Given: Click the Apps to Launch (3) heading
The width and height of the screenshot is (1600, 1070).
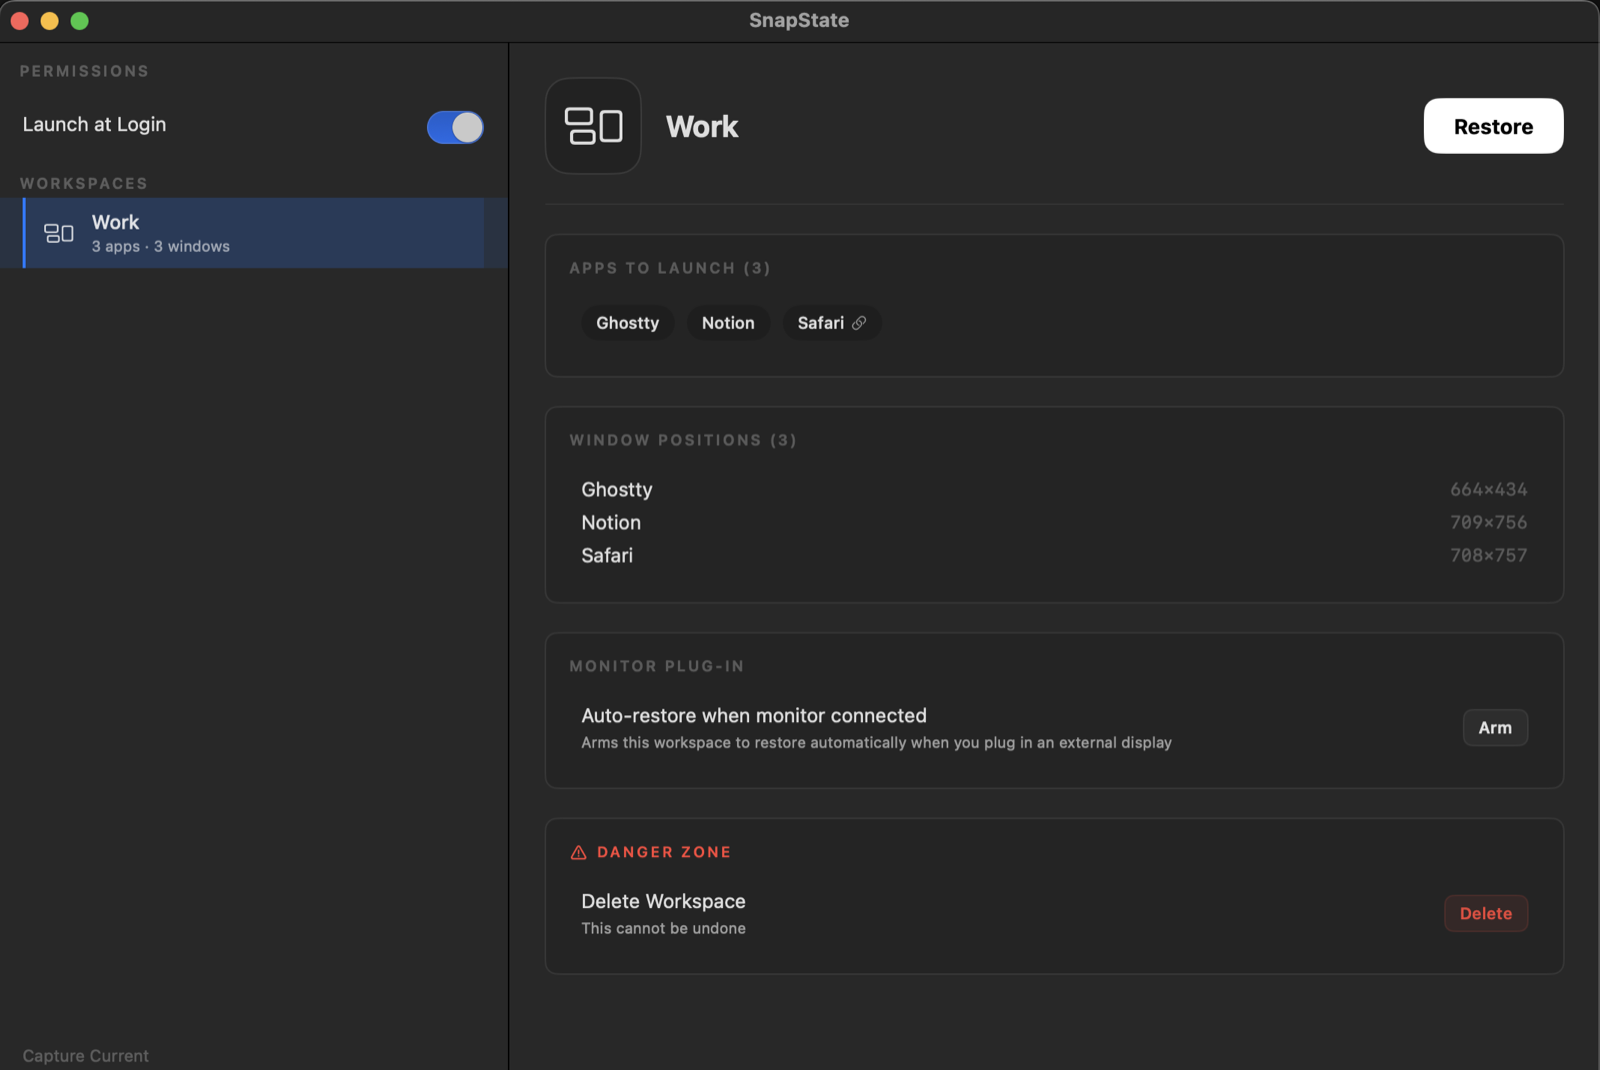Looking at the screenshot, I should tap(670, 268).
